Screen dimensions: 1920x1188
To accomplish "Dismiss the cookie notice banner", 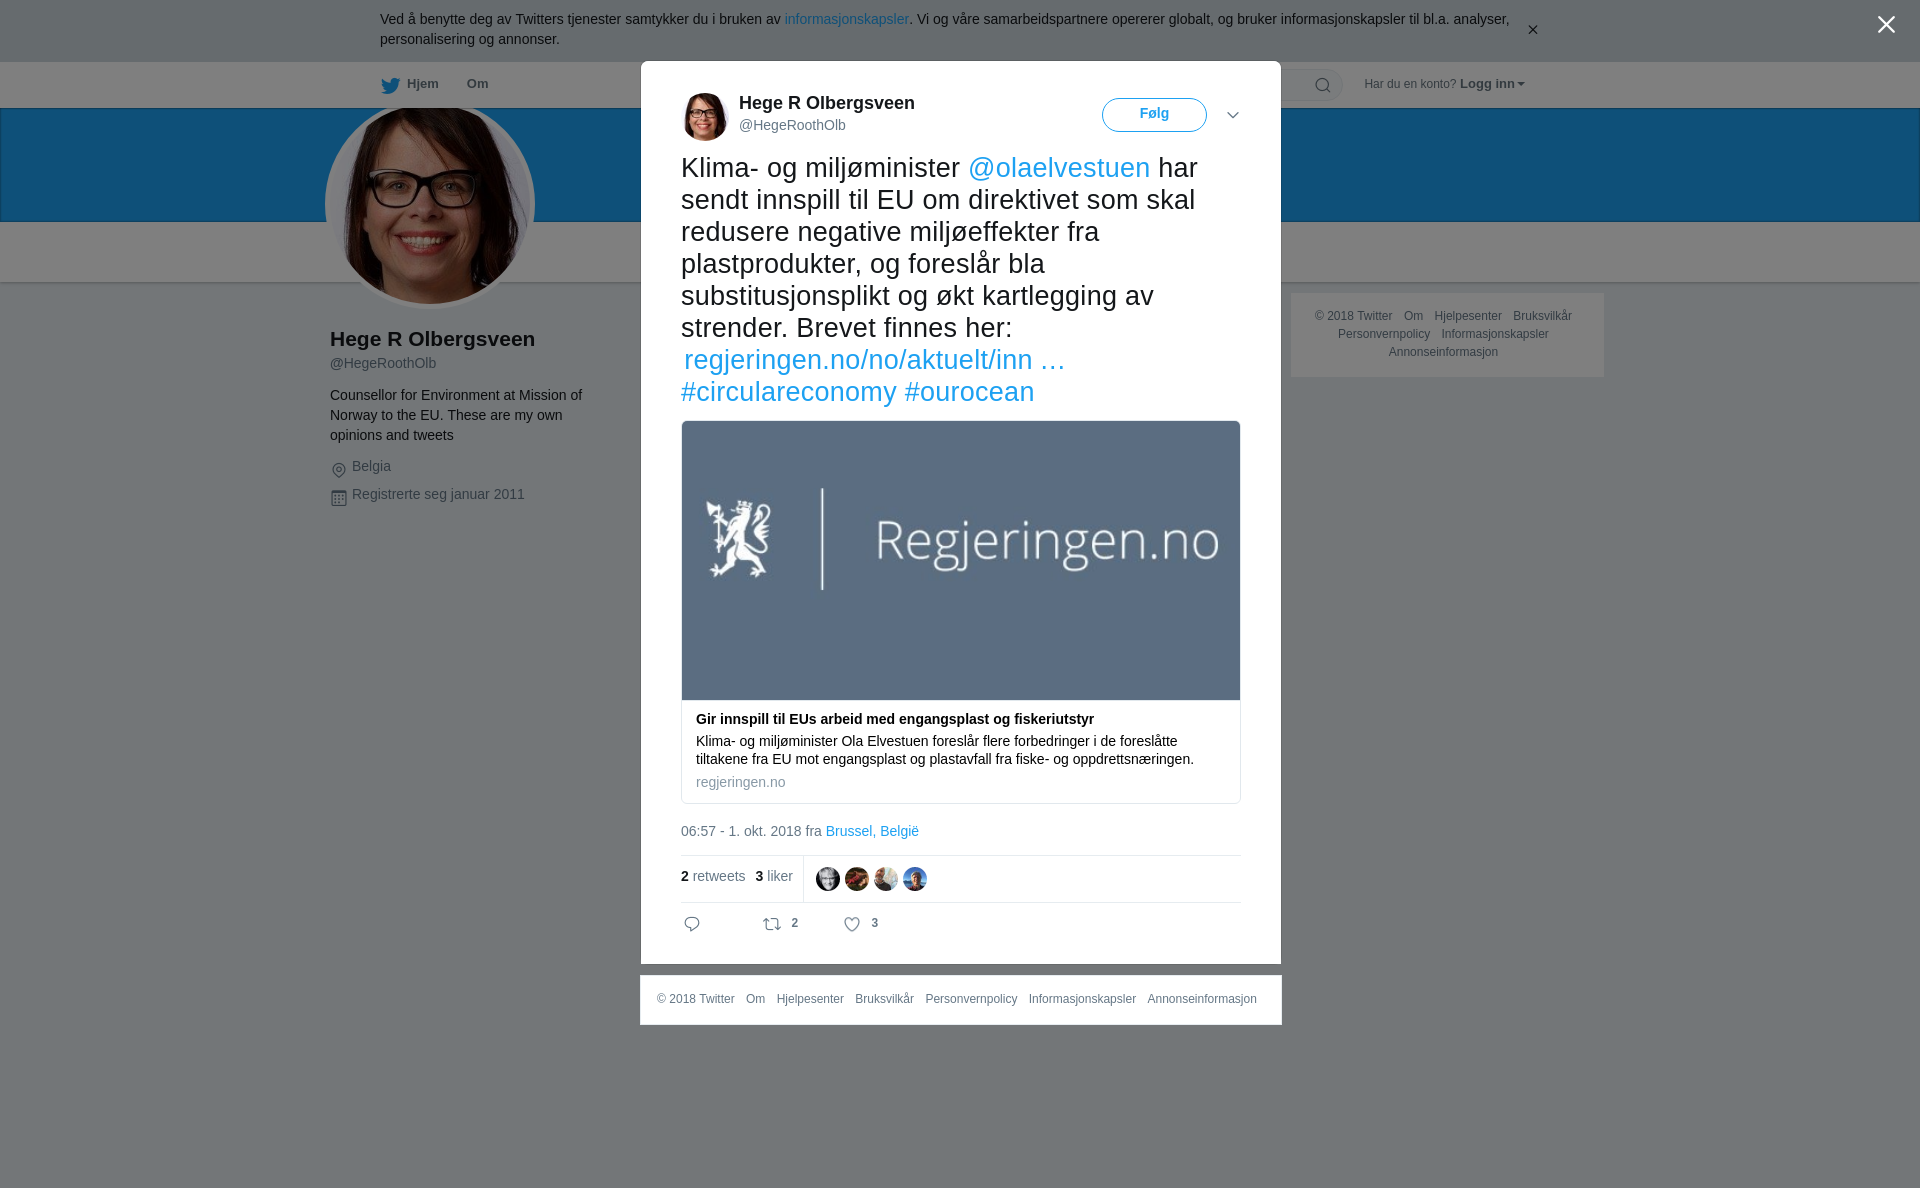I will click(x=1532, y=30).
